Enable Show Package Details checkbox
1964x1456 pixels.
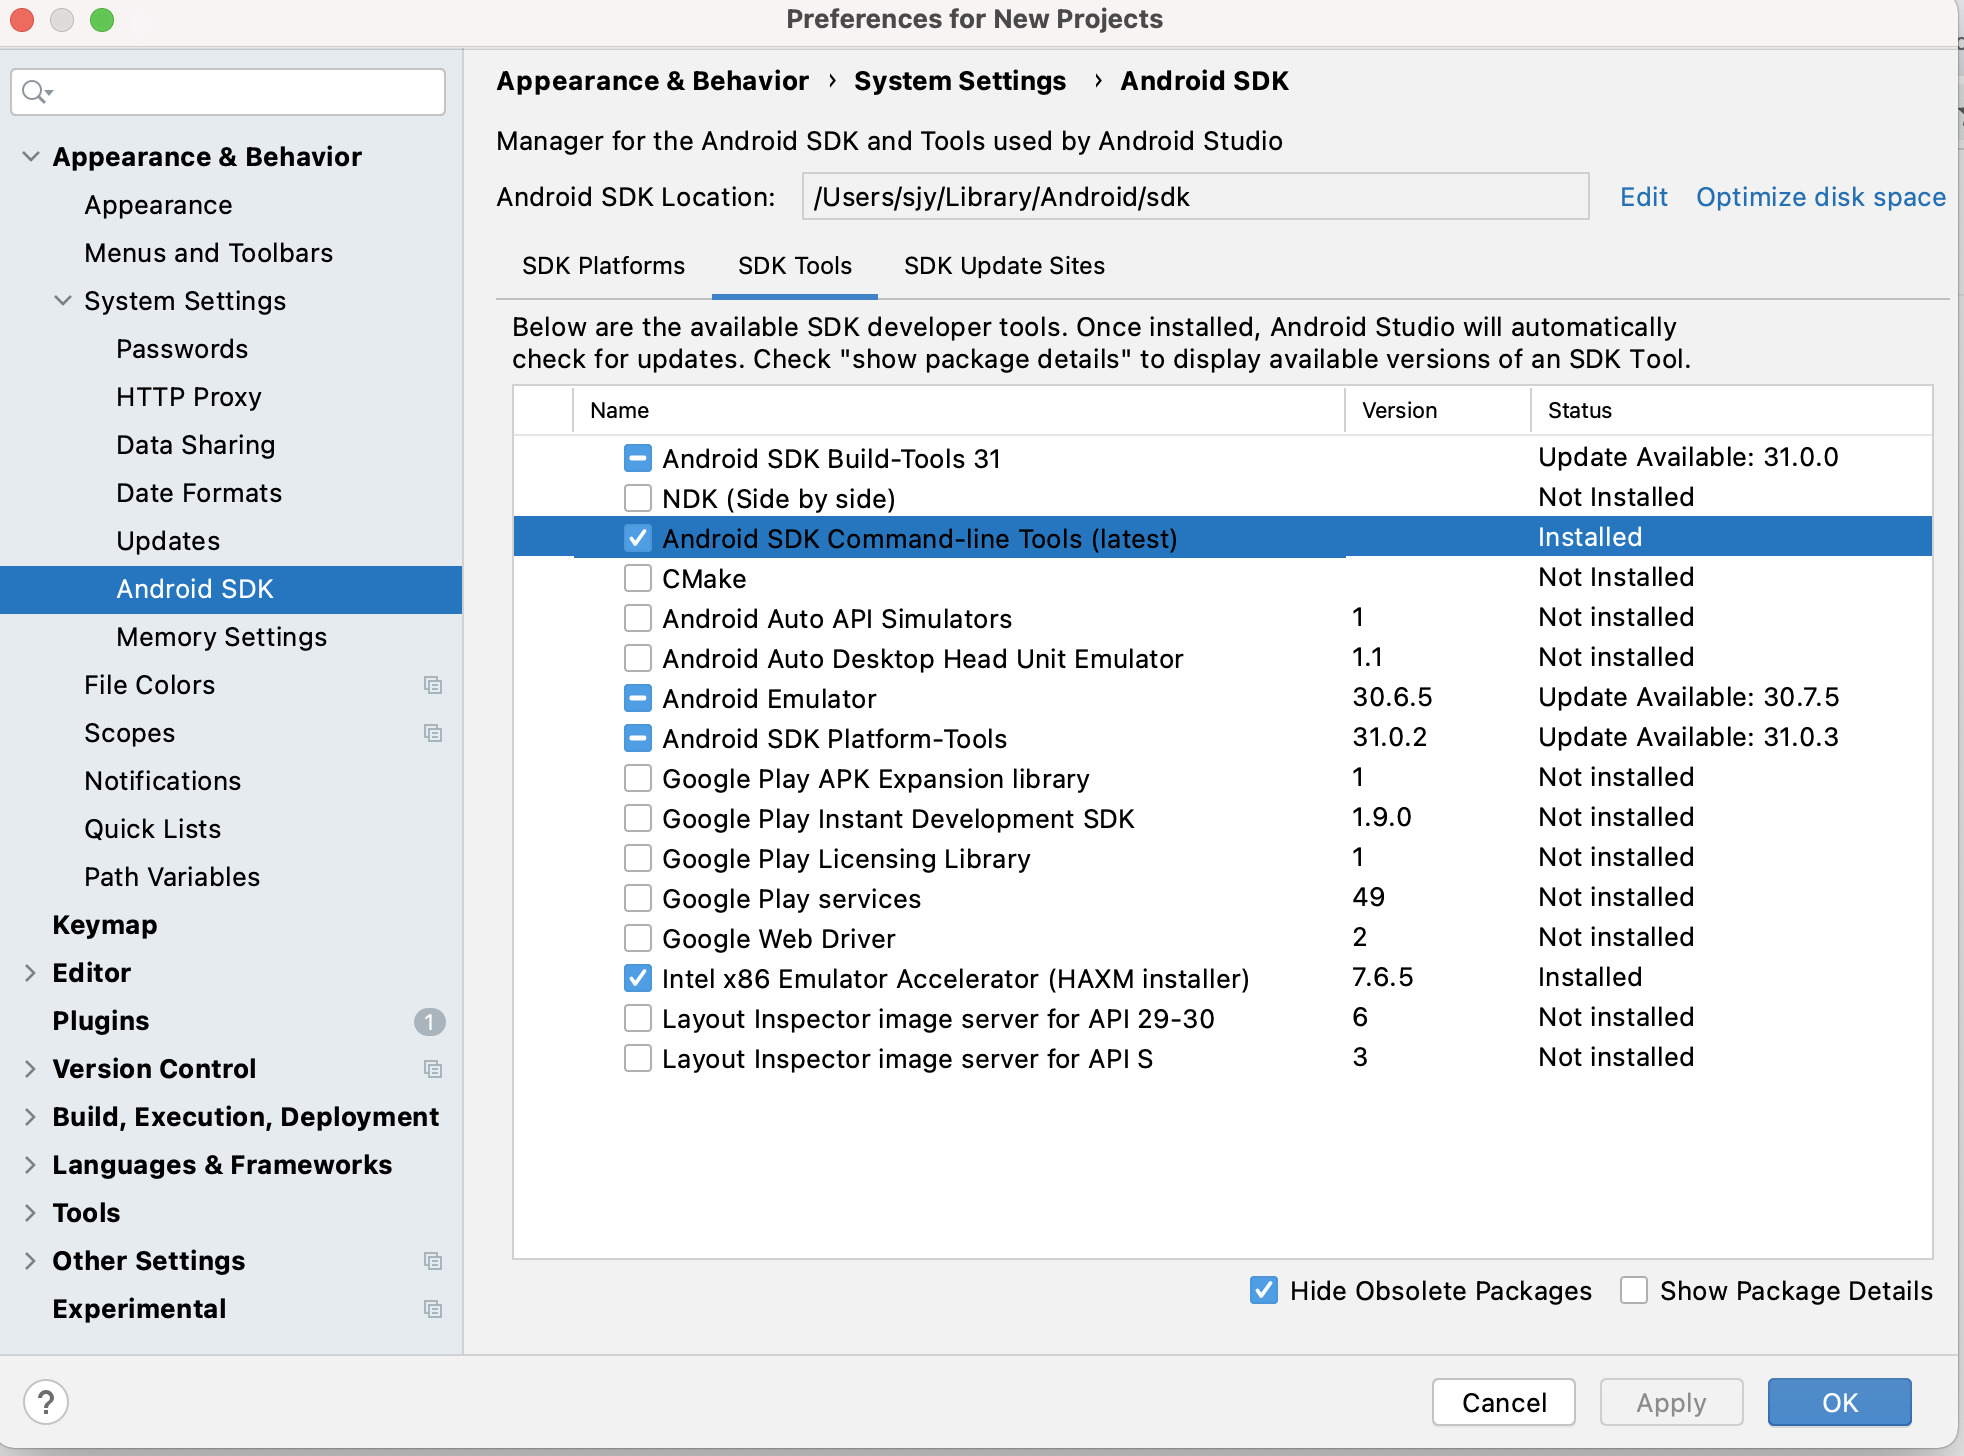coord(1634,1291)
